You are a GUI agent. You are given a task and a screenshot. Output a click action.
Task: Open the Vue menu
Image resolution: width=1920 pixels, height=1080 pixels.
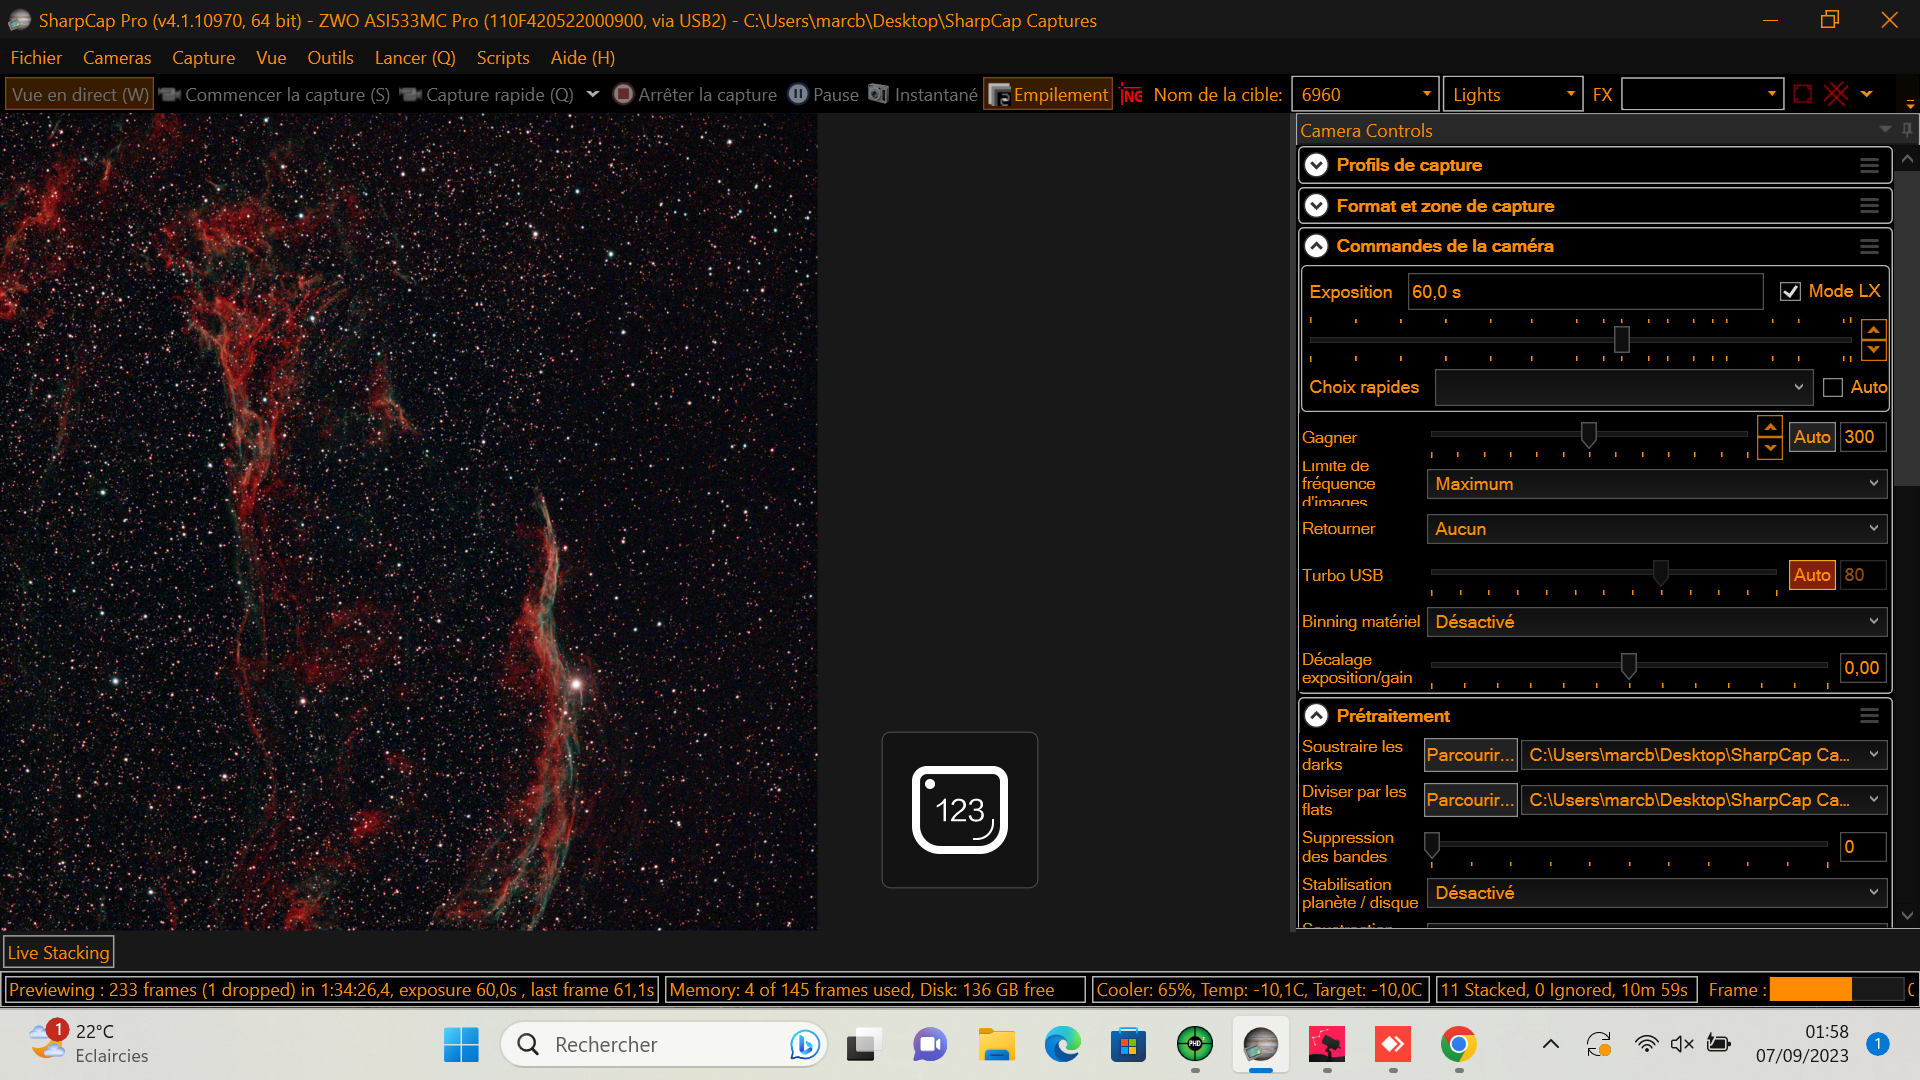coord(271,58)
